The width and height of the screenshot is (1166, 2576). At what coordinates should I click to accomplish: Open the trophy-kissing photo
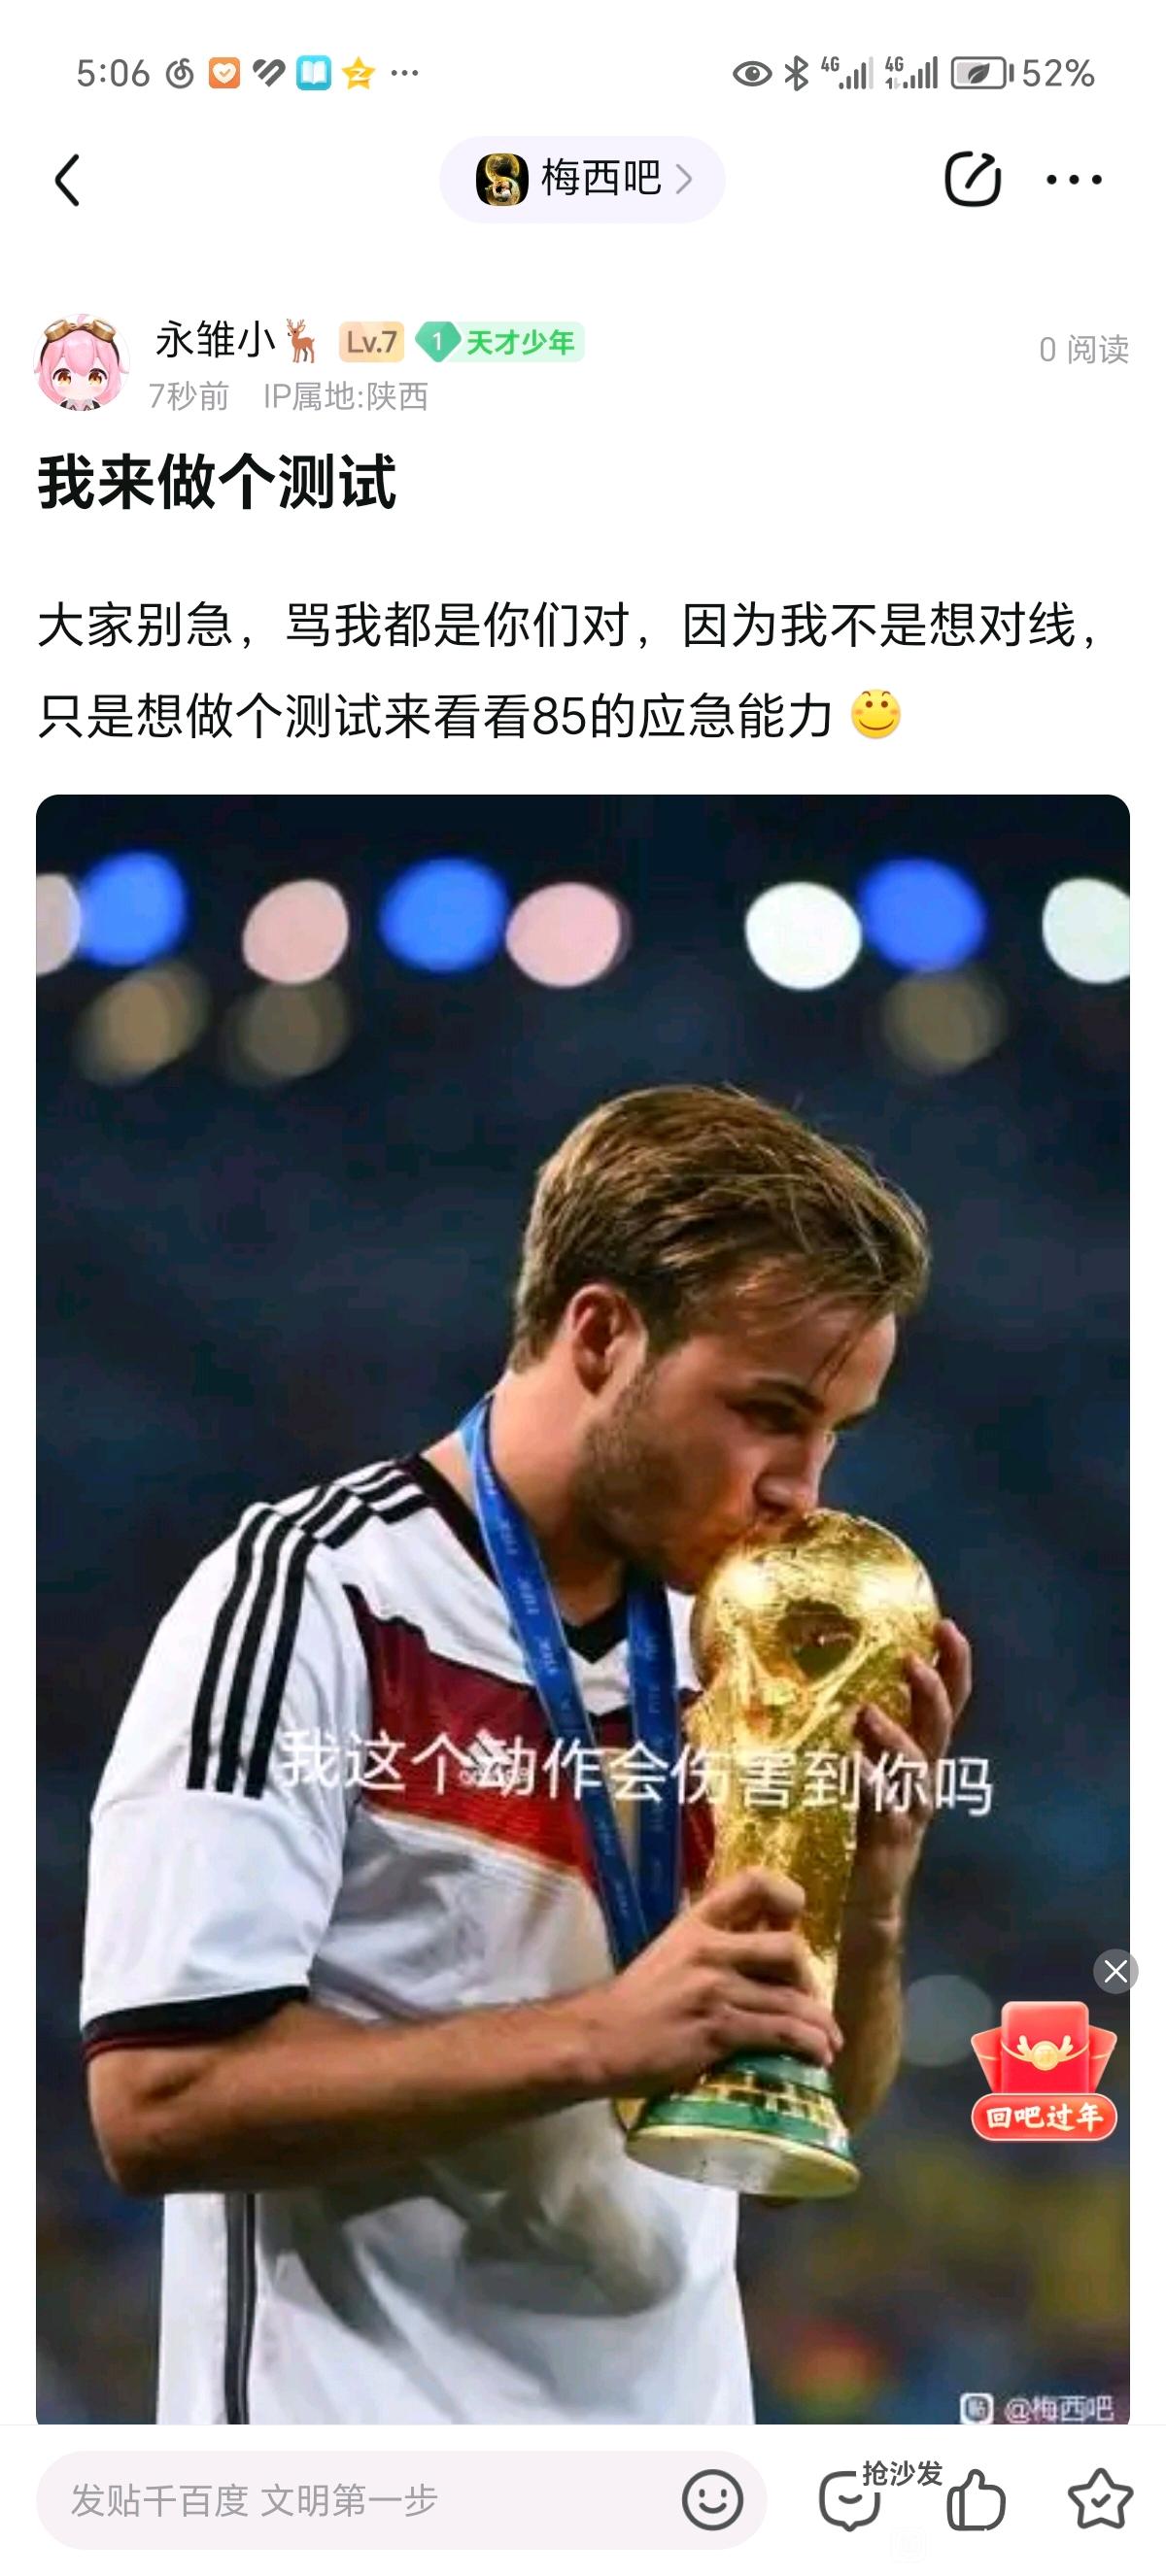click(583, 1608)
